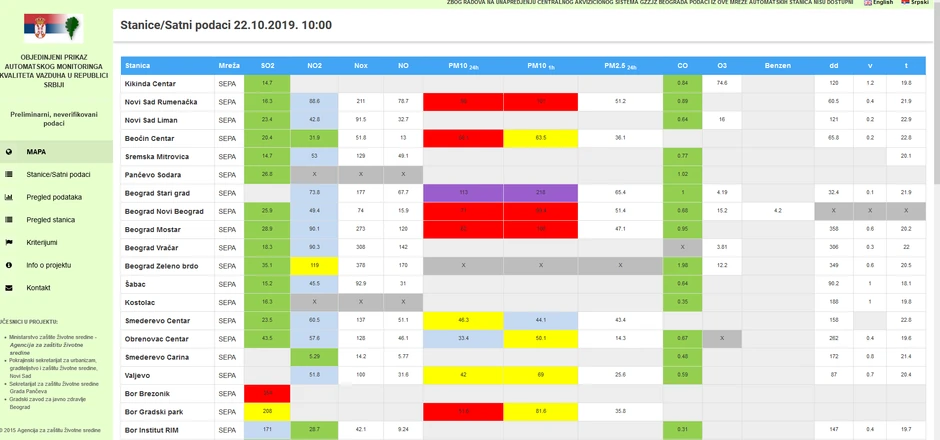Click yellow PM10 1h value 63.5 for Beočin Centar
Viewport: 940px width, 440px height.
click(x=541, y=138)
